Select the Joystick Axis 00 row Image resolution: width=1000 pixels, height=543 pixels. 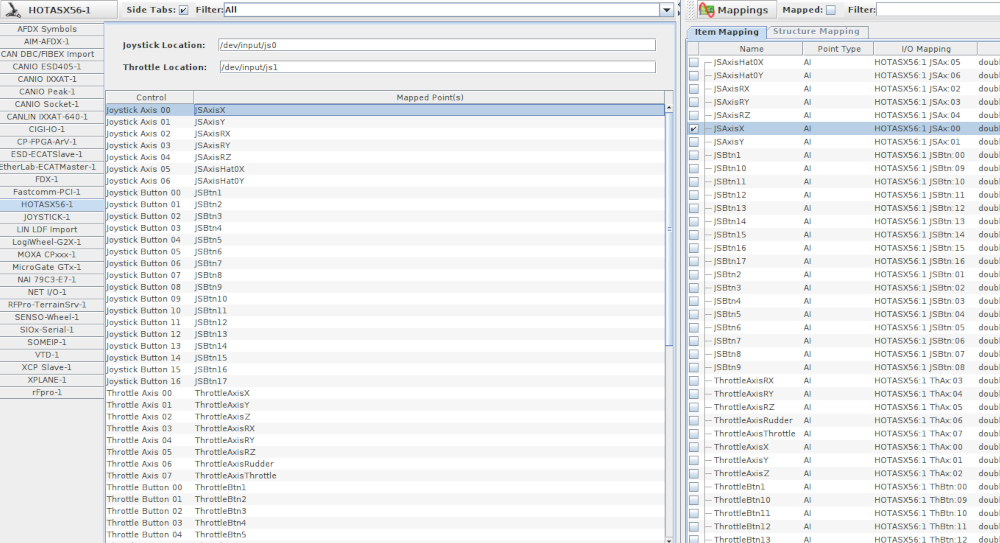(x=385, y=110)
